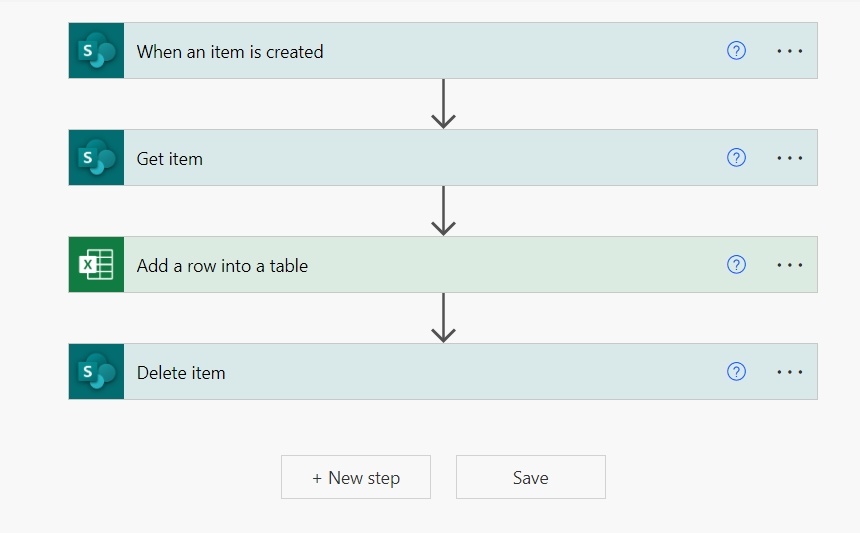Expand the Get item action card
Viewport: 860px width, 533px height.
tap(400, 158)
